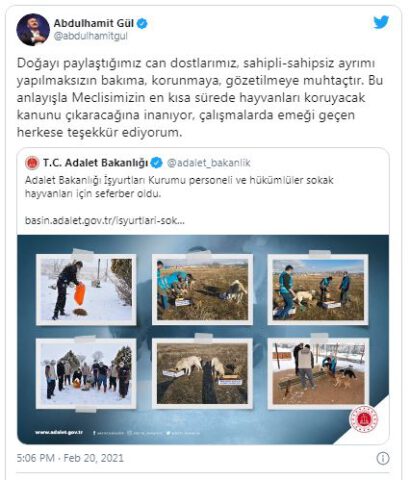Image resolution: width=410 pixels, height=480 pixels.
Task: Open the bottom right photo with the bench
Action: click(x=318, y=374)
